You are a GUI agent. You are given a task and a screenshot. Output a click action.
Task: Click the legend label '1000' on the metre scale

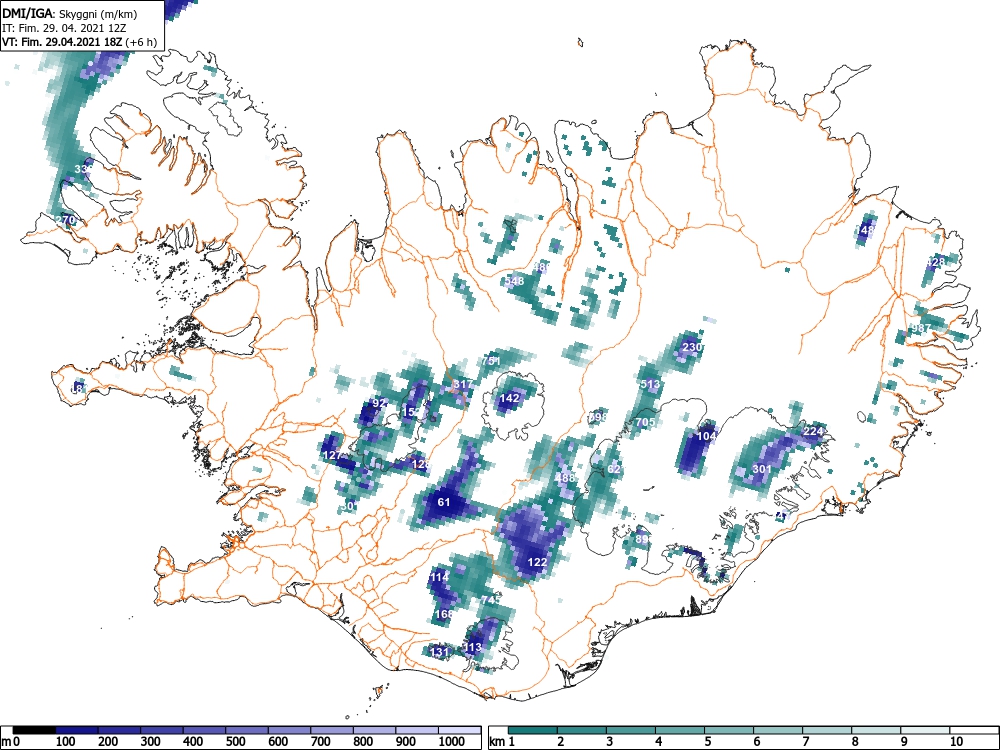(452, 742)
